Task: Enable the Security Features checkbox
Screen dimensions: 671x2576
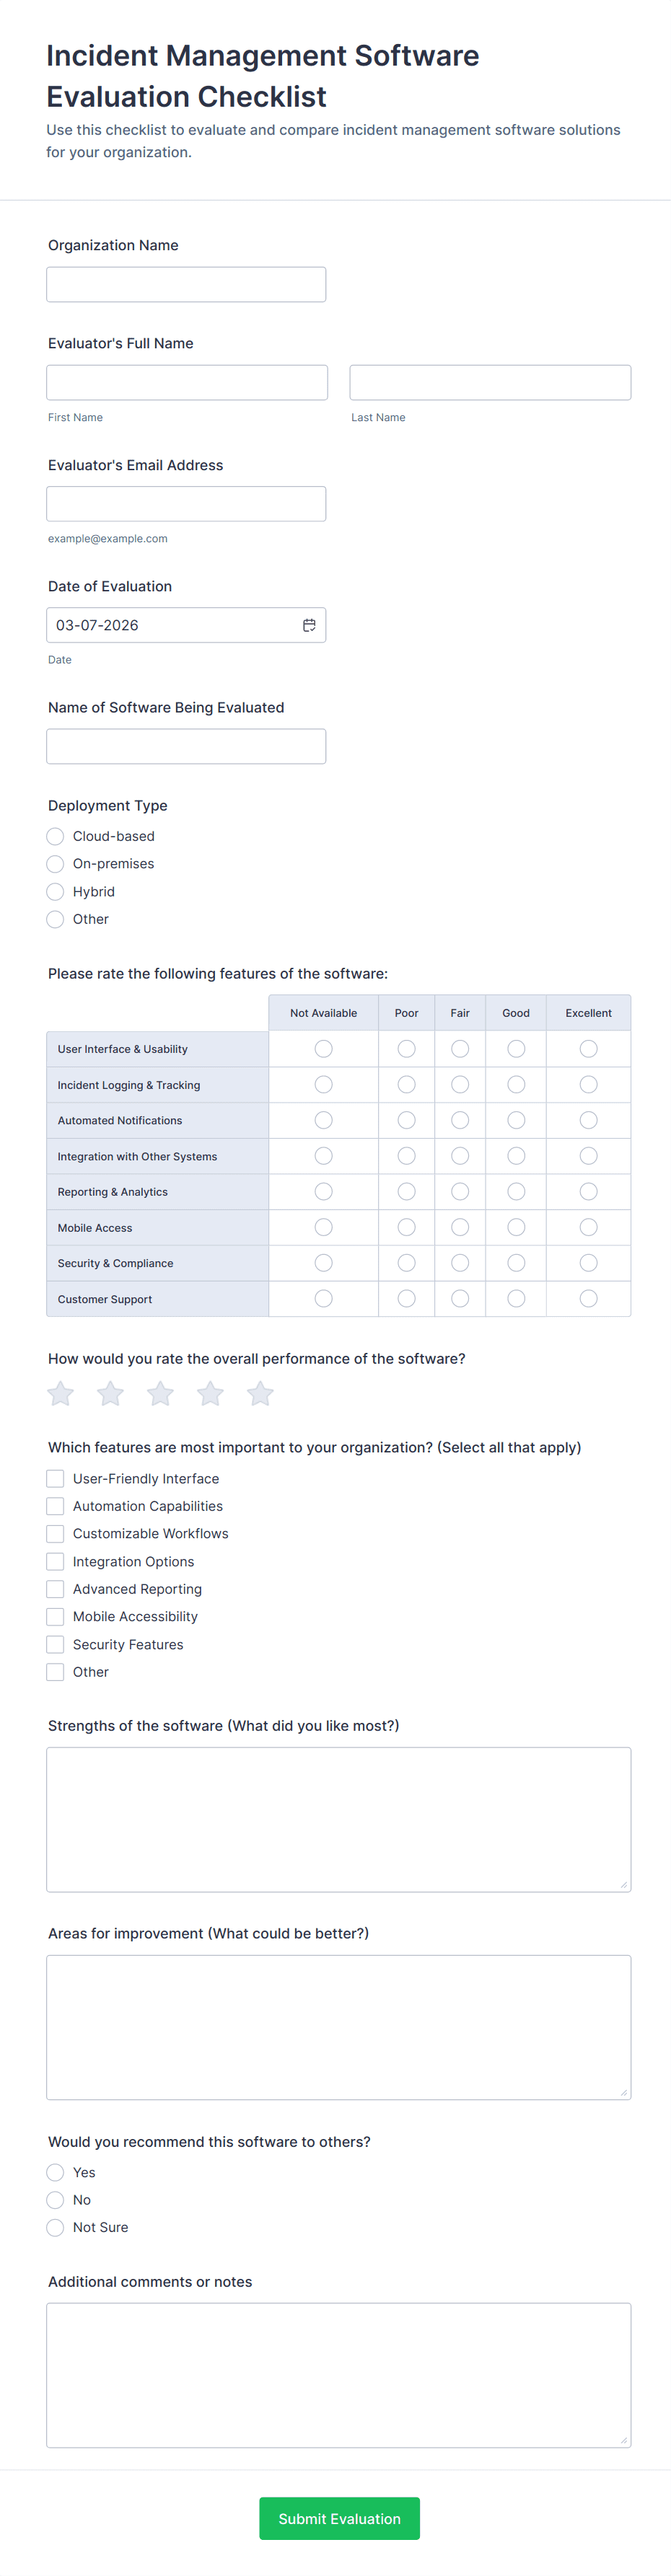Action: (x=56, y=1644)
